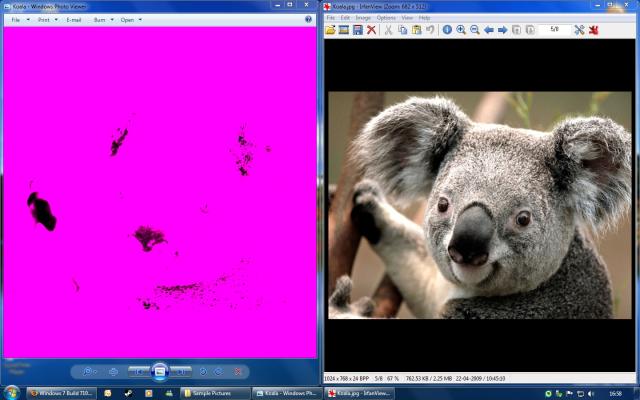The width and height of the screenshot is (640, 400).
Task: Open IrfanView settings tools icon
Action: tap(579, 30)
